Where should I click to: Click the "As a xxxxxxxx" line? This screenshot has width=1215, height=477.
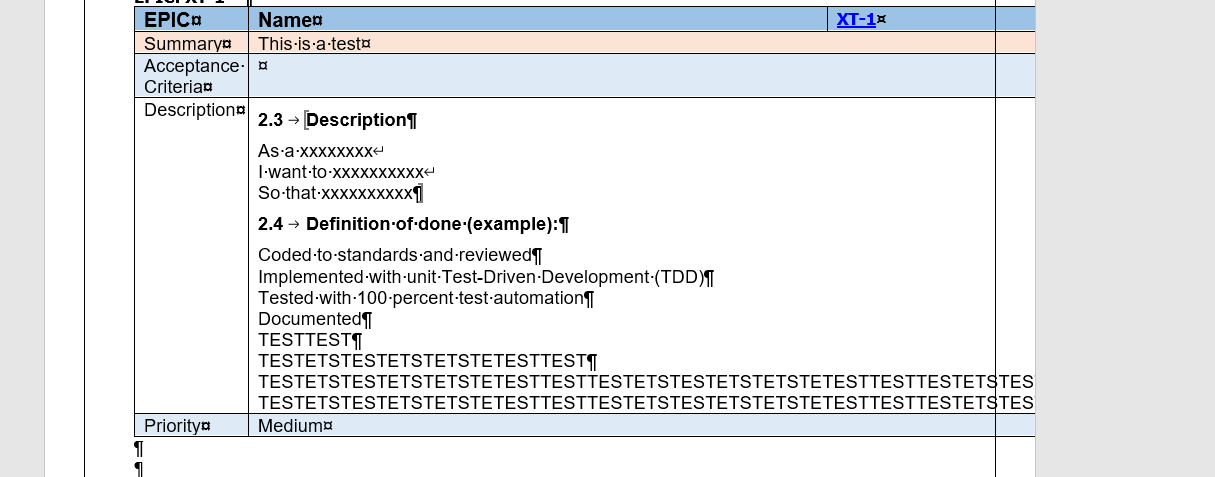click(x=316, y=151)
